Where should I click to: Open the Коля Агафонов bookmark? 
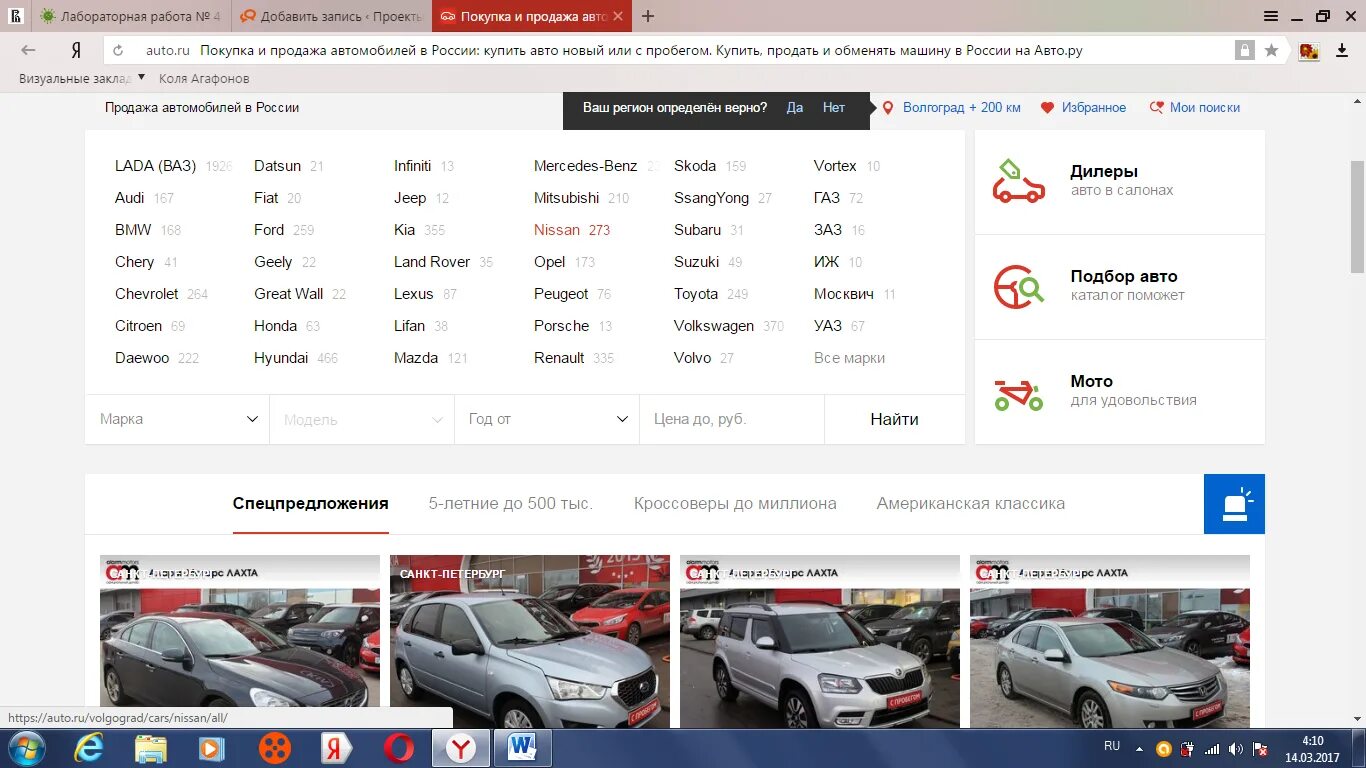204,78
